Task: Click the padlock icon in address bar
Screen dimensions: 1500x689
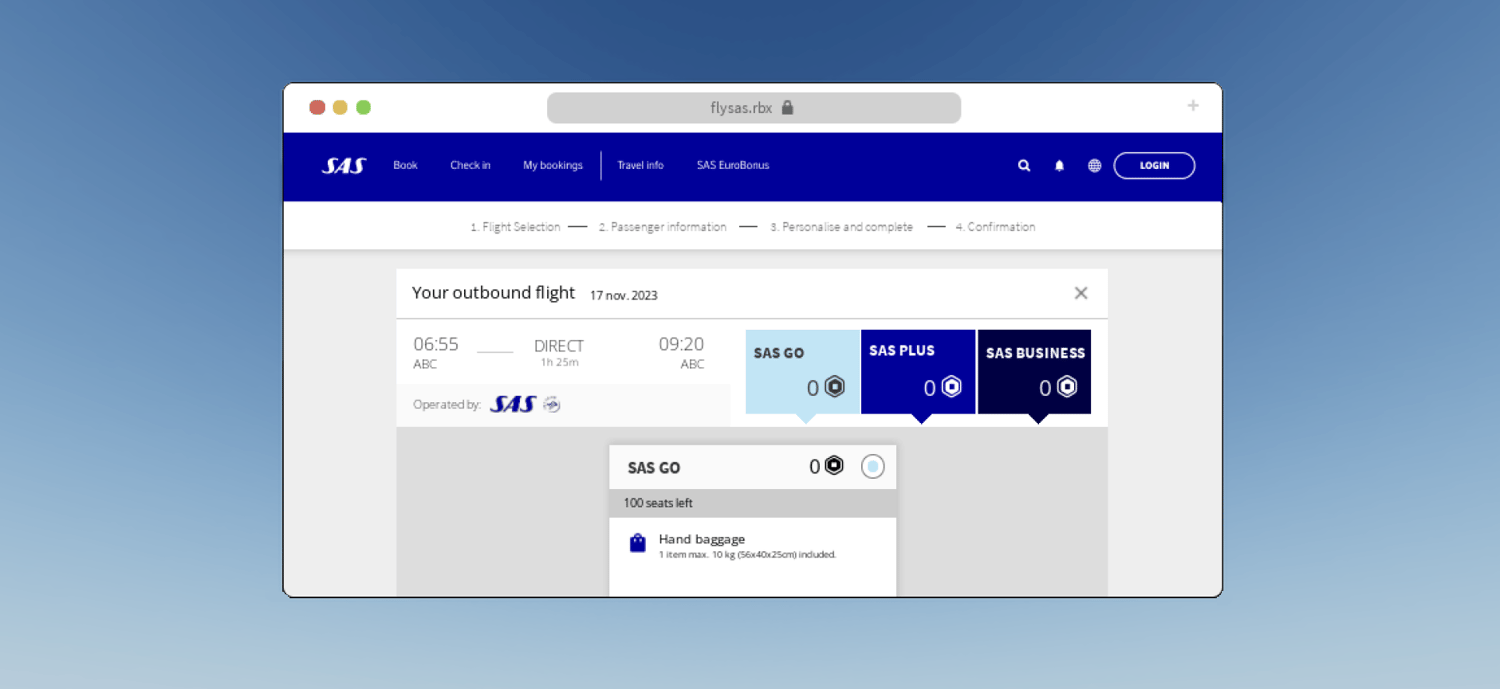Action: pyautogui.click(x=787, y=107)
